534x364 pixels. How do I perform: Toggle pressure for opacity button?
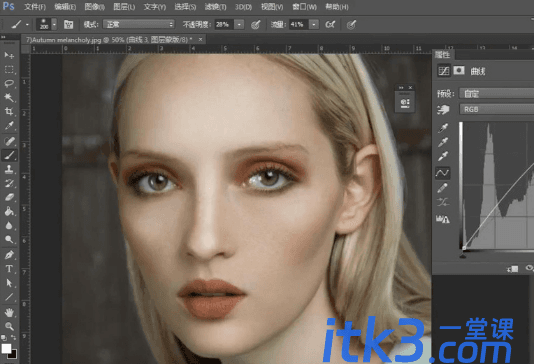coord(255,25)
